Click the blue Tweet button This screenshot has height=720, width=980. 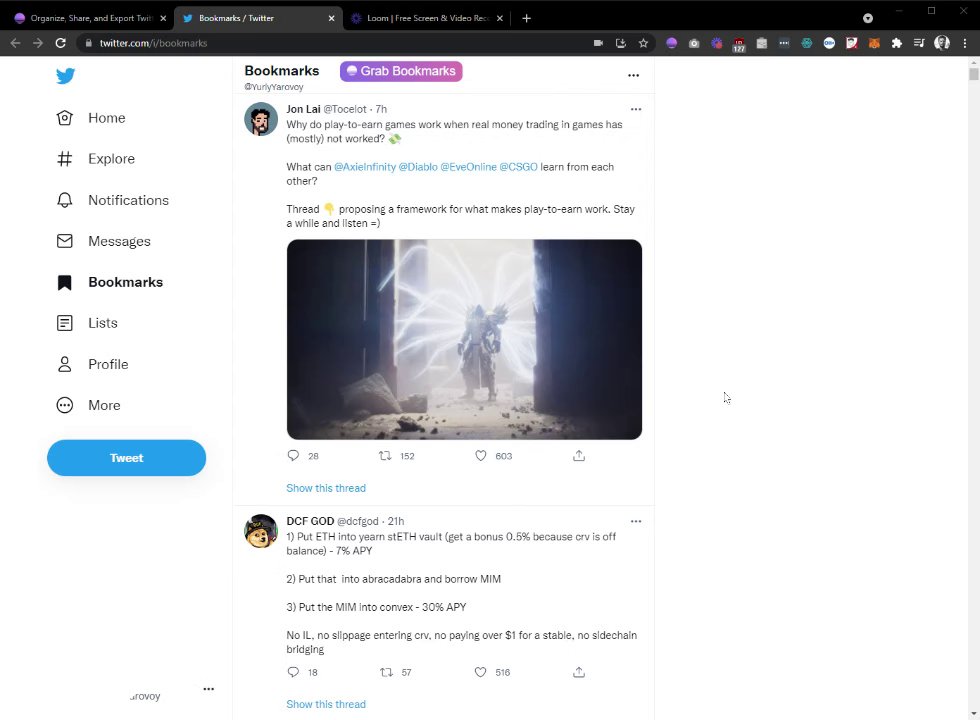coord(126,458)
